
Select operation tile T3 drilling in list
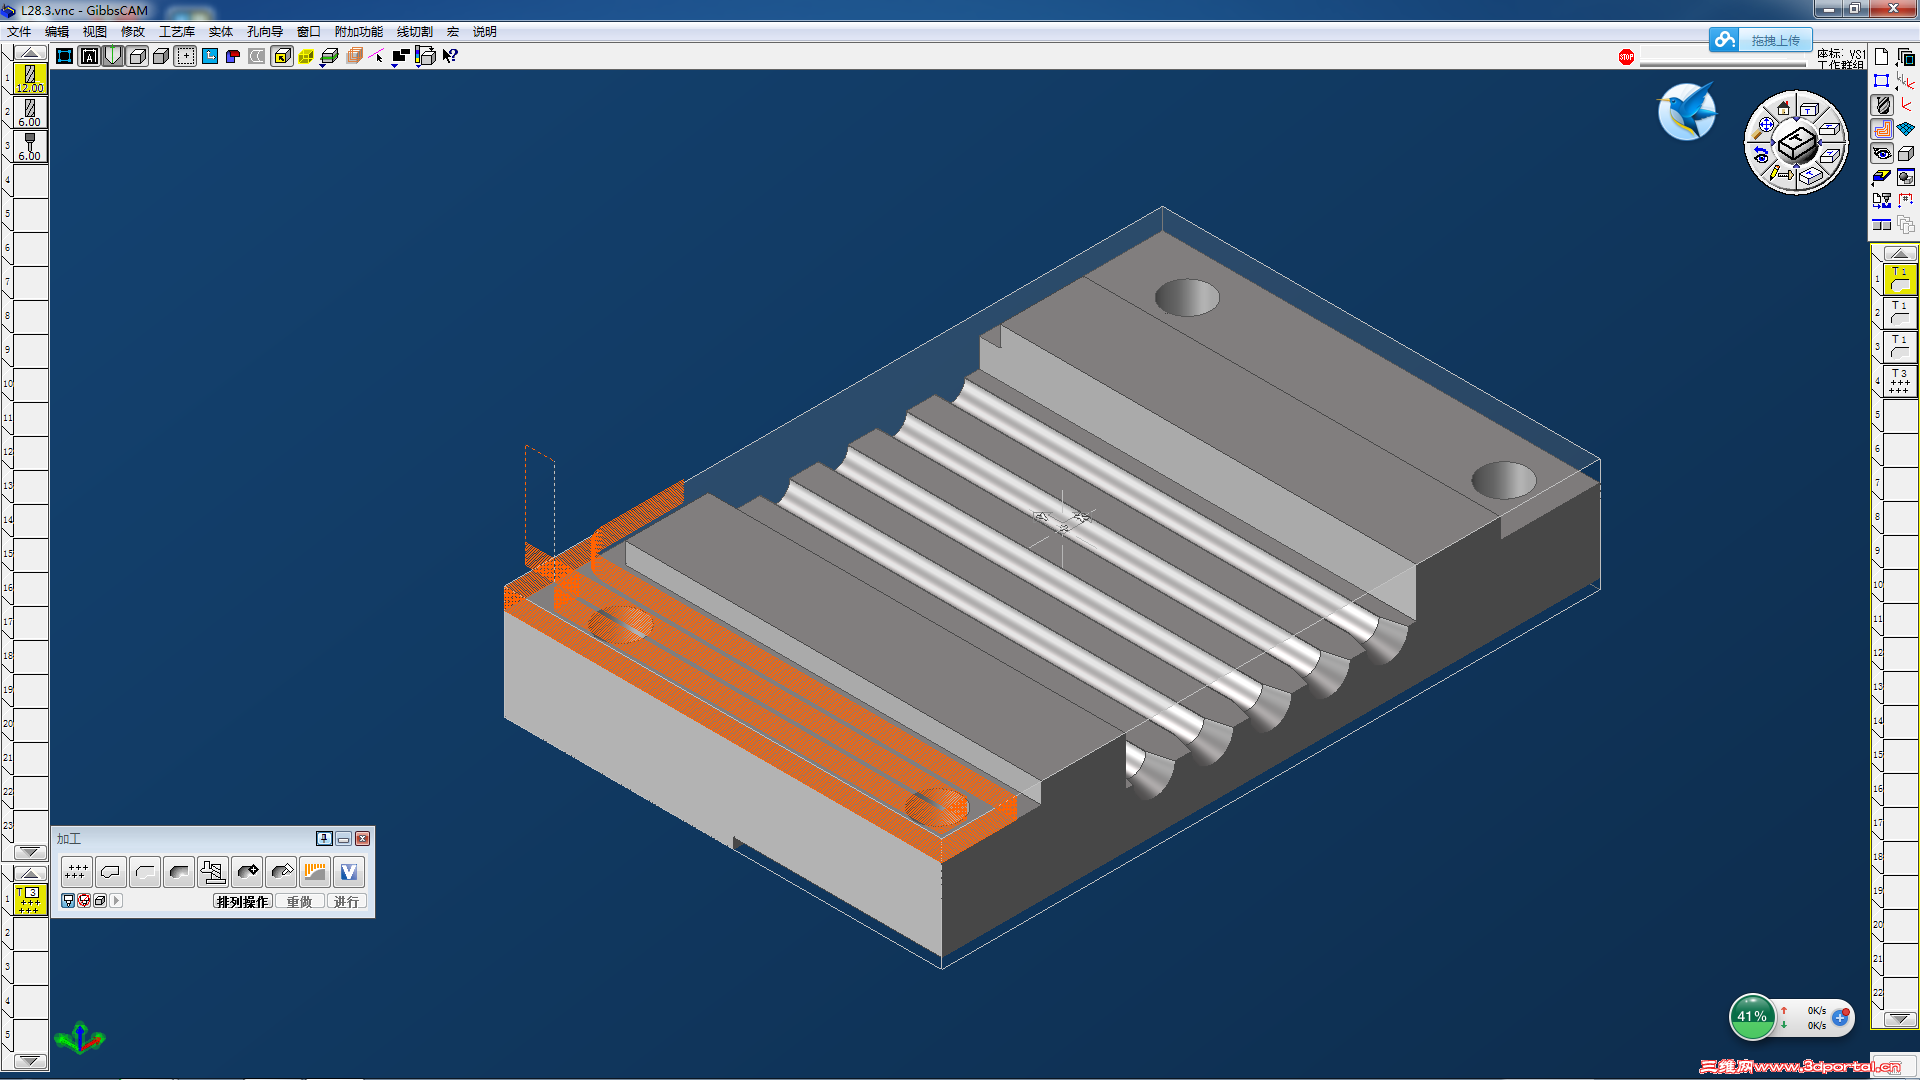(x=1900, y=381)
